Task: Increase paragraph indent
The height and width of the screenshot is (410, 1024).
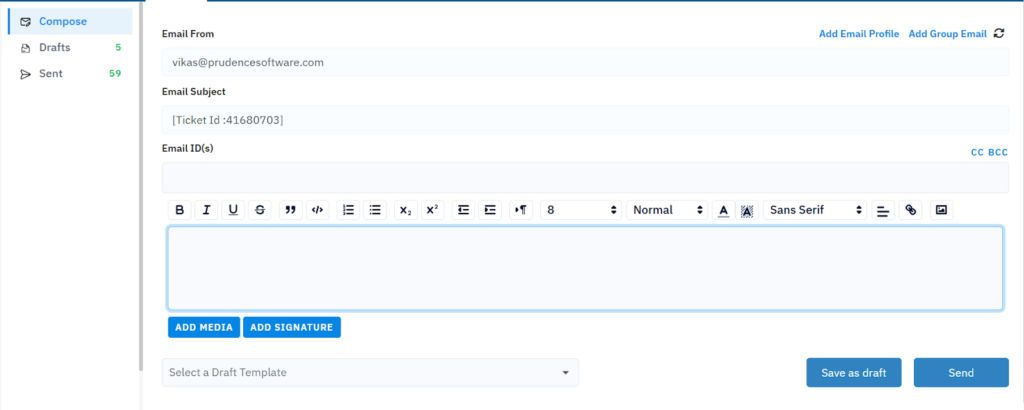Action: pos(490,210)
